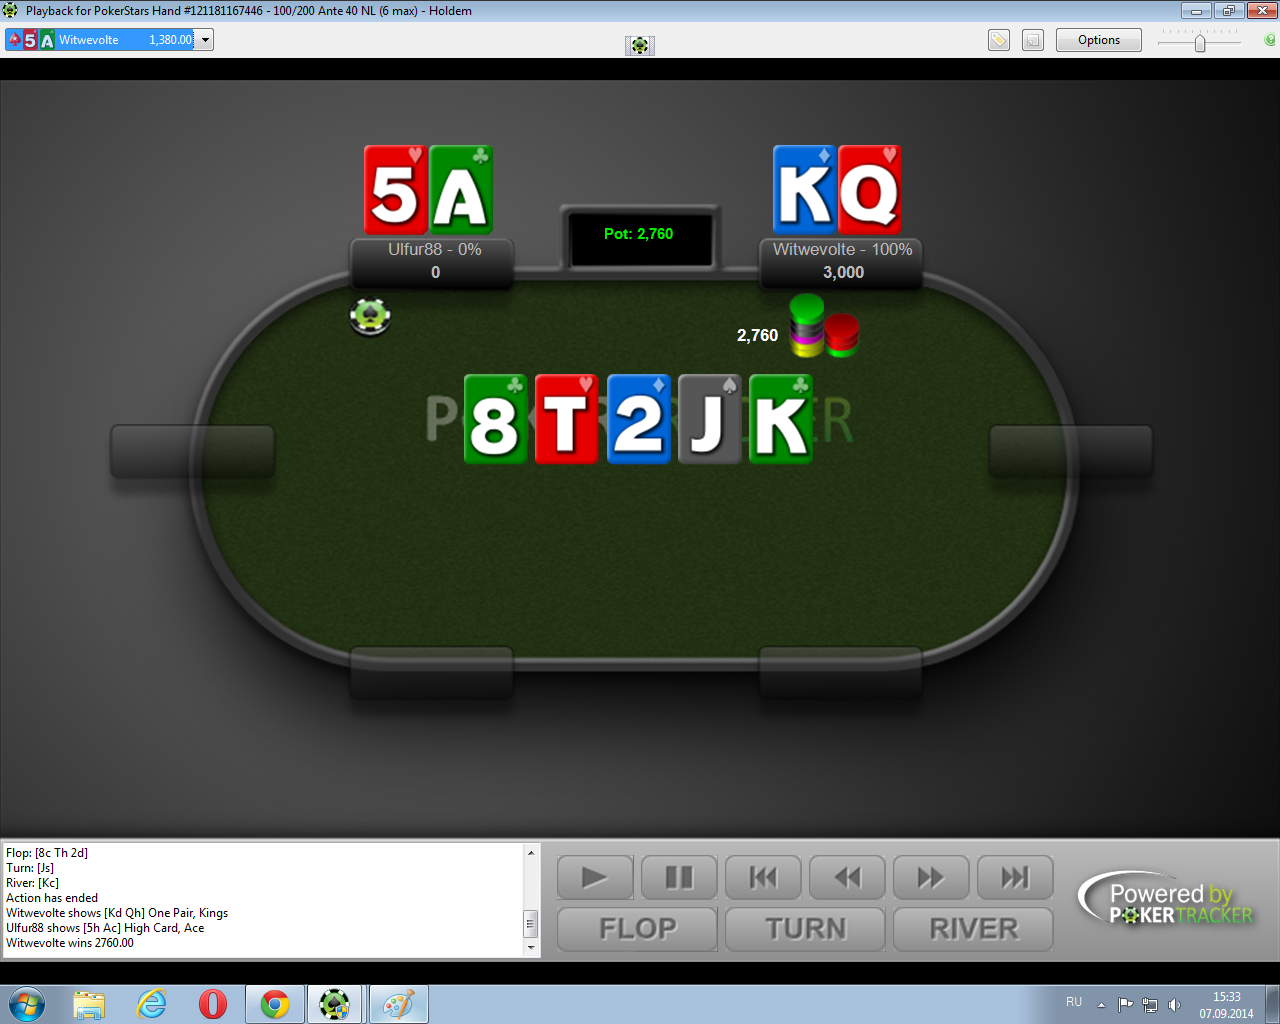This screenshot has width=1280, height=1024.
Task: Click the note icon beside Options
Action: pyautogui.click(x=1033, y=40)
